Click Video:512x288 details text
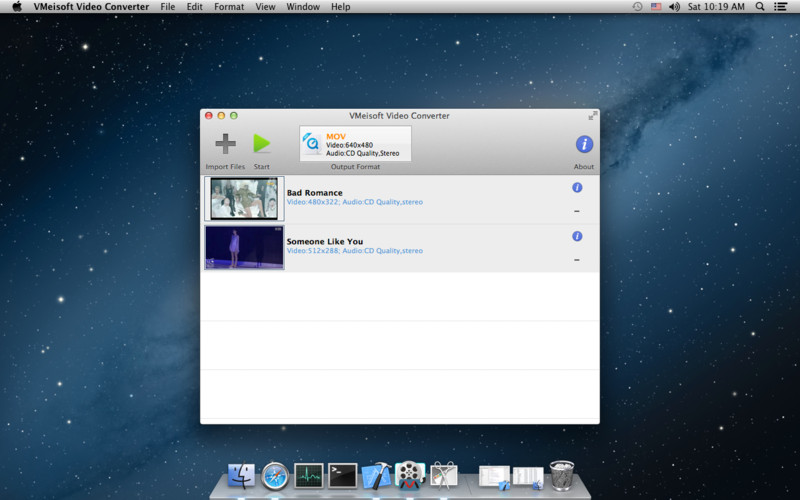This screenshot has height=500, width=800. click(355, 251)
